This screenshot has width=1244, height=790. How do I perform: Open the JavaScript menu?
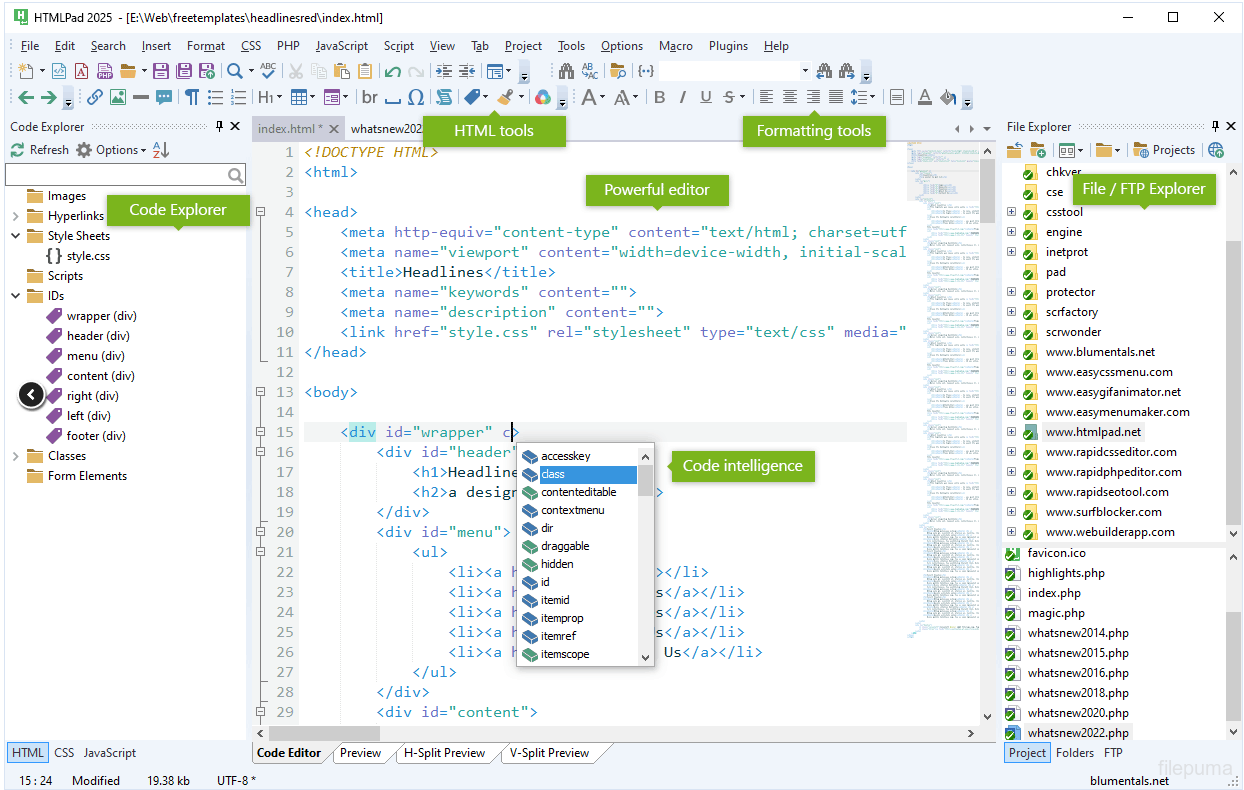(x=341, y=46)
